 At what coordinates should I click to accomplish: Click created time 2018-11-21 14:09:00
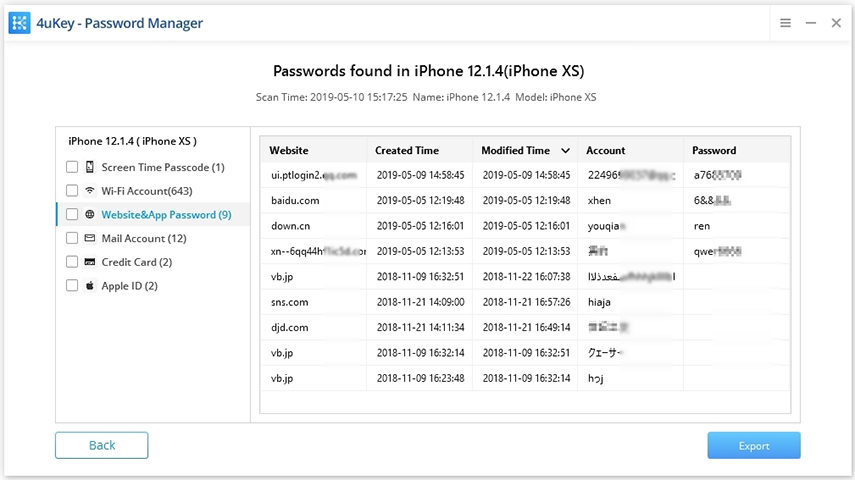tap(420, 302)
